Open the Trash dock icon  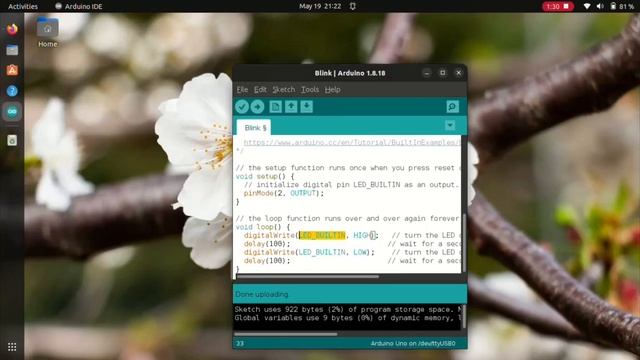12,140
